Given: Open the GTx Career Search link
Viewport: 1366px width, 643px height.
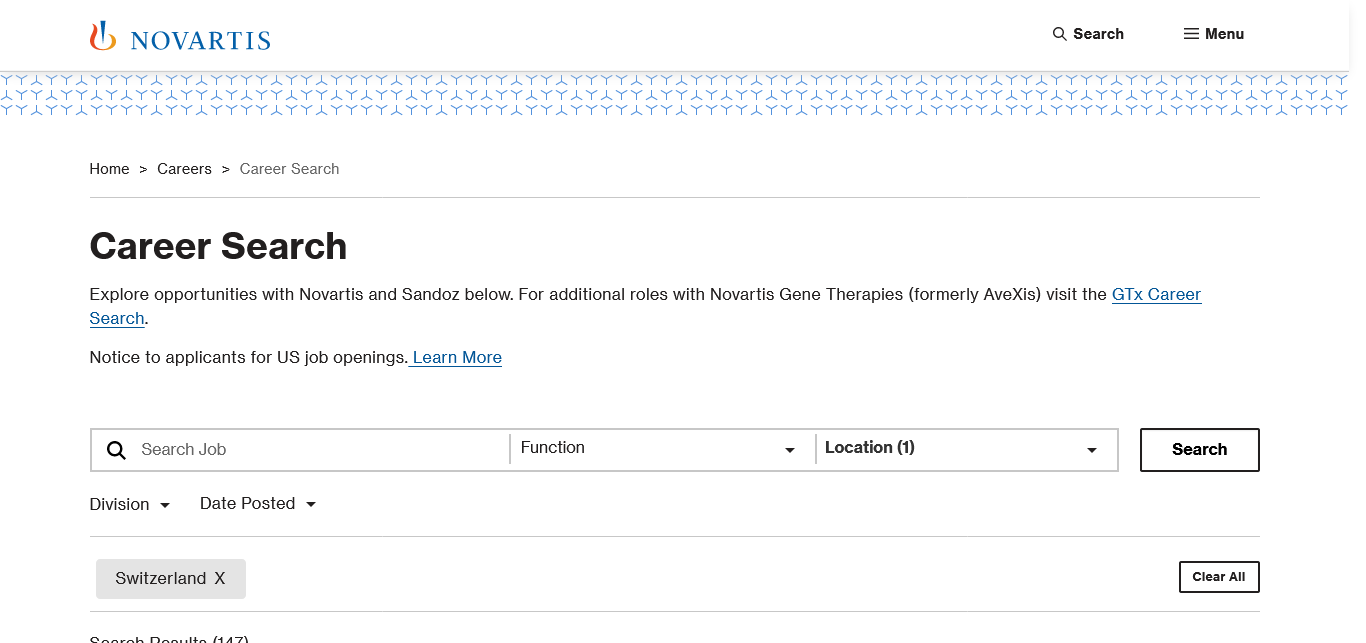Looking at the screenshot, I should pyautogui.click(x=1156, y=295).
